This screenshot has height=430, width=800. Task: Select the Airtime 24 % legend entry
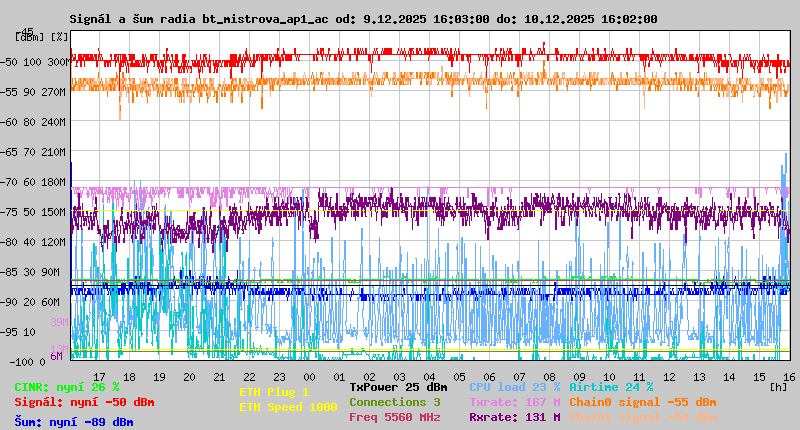[611, 387]
